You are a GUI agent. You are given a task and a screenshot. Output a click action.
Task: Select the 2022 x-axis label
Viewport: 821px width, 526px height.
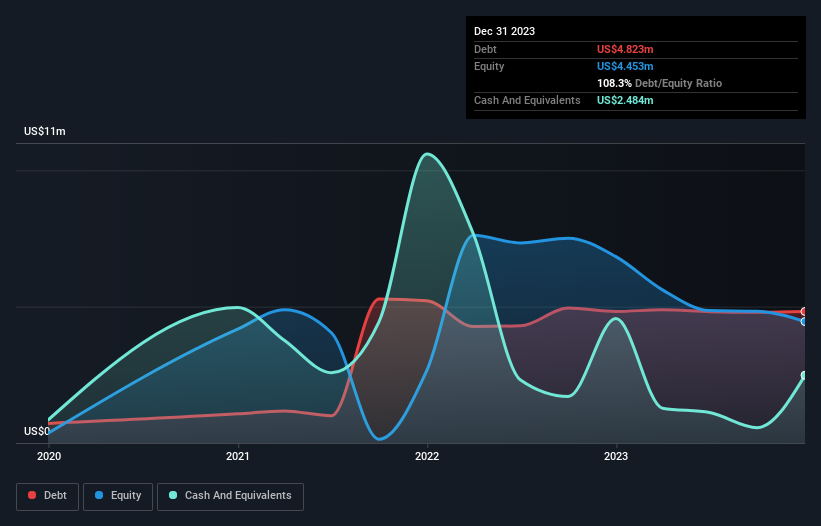pyautogui.click(x=427, y=456)
